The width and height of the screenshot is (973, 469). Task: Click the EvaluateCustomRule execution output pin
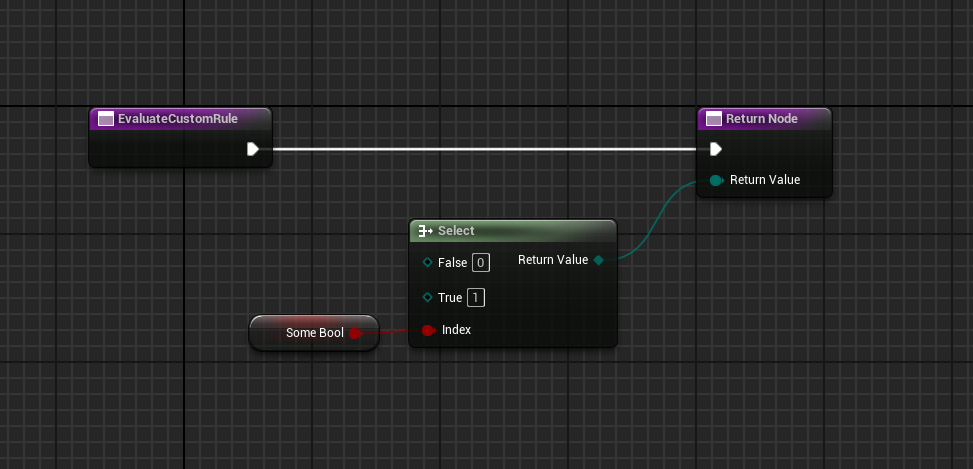(253, 149)
